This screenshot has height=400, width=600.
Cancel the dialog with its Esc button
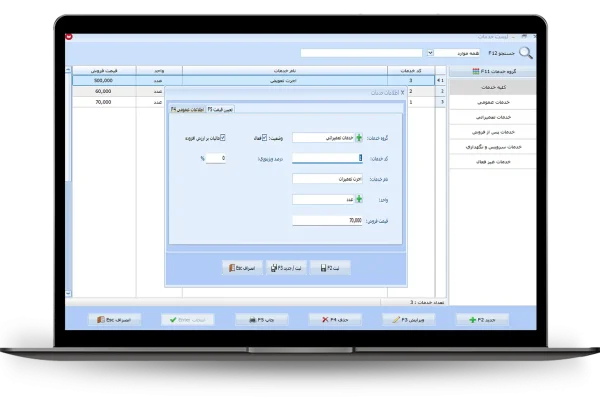[242, 268]
